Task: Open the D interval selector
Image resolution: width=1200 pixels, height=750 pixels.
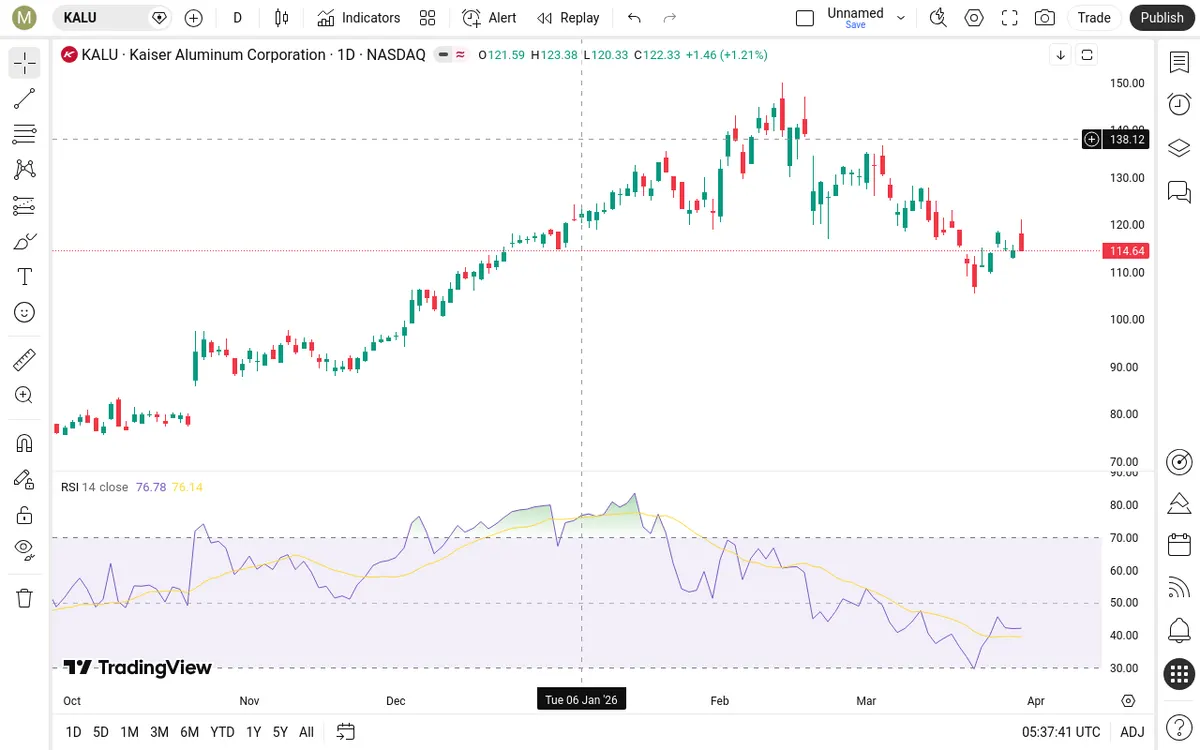Action: (x=237, y=18)
